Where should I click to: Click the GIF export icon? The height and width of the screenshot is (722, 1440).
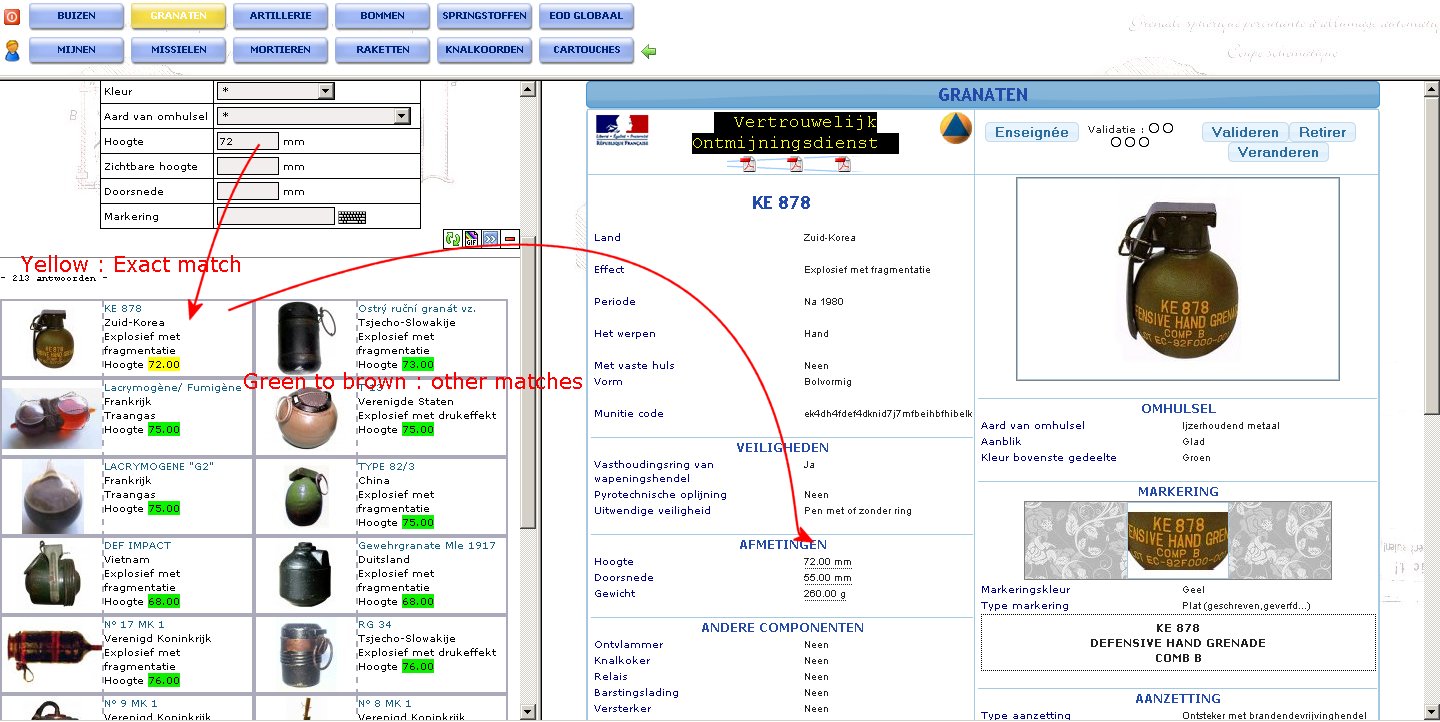[x=472, y=238]
